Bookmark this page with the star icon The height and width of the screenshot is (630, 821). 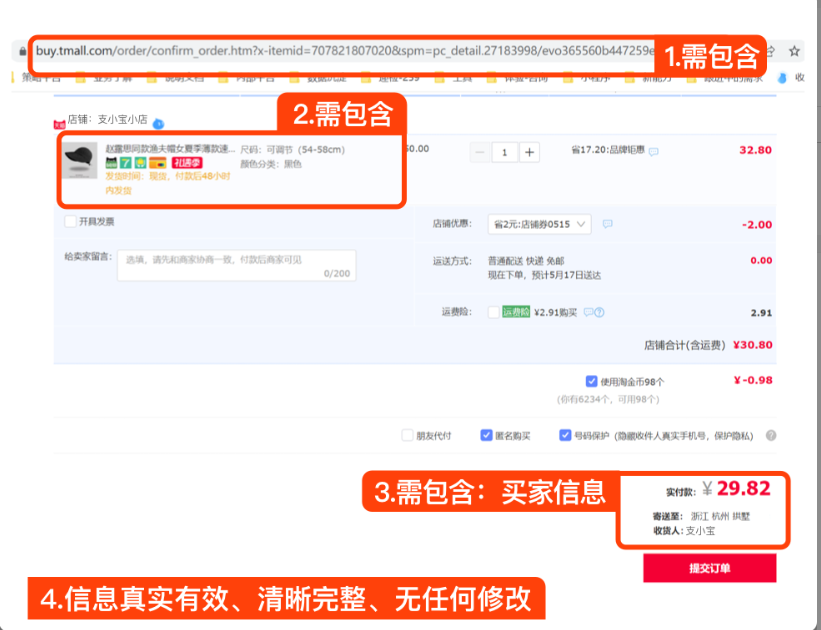tap(794, 51)
